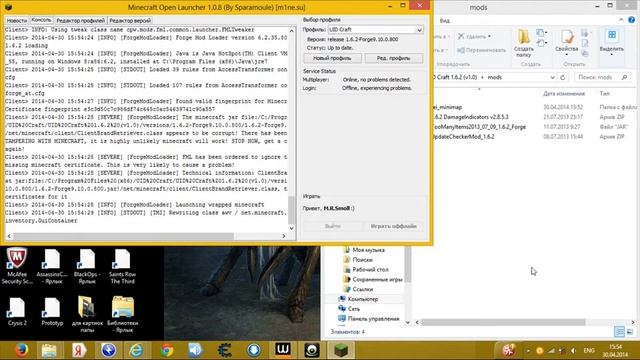
Task: Show hidden system tray icons arrow
Action: (528, 351)
